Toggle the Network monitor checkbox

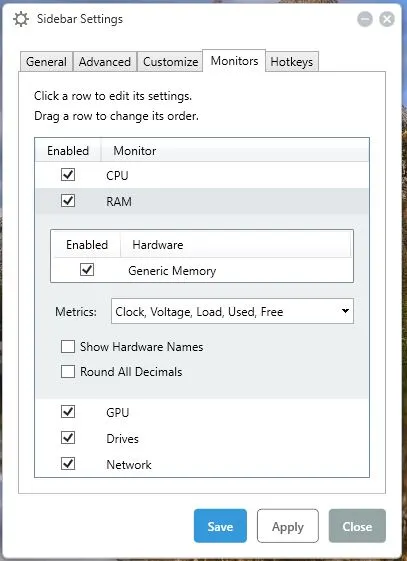click(68, 464)
